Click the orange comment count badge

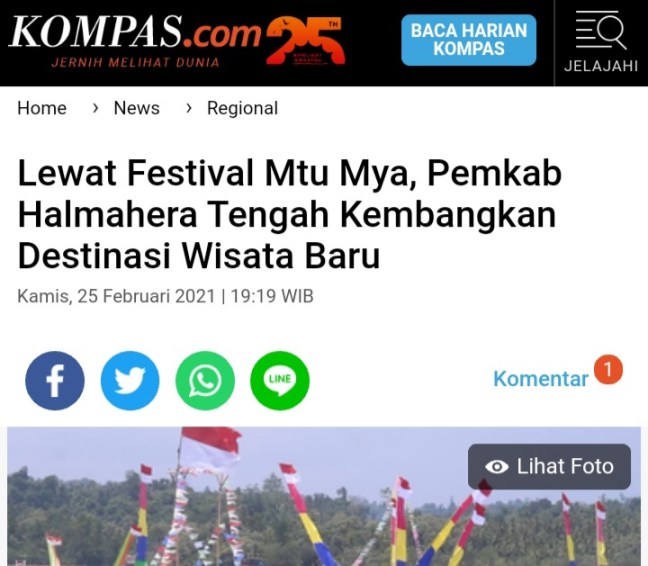[608, 369]
